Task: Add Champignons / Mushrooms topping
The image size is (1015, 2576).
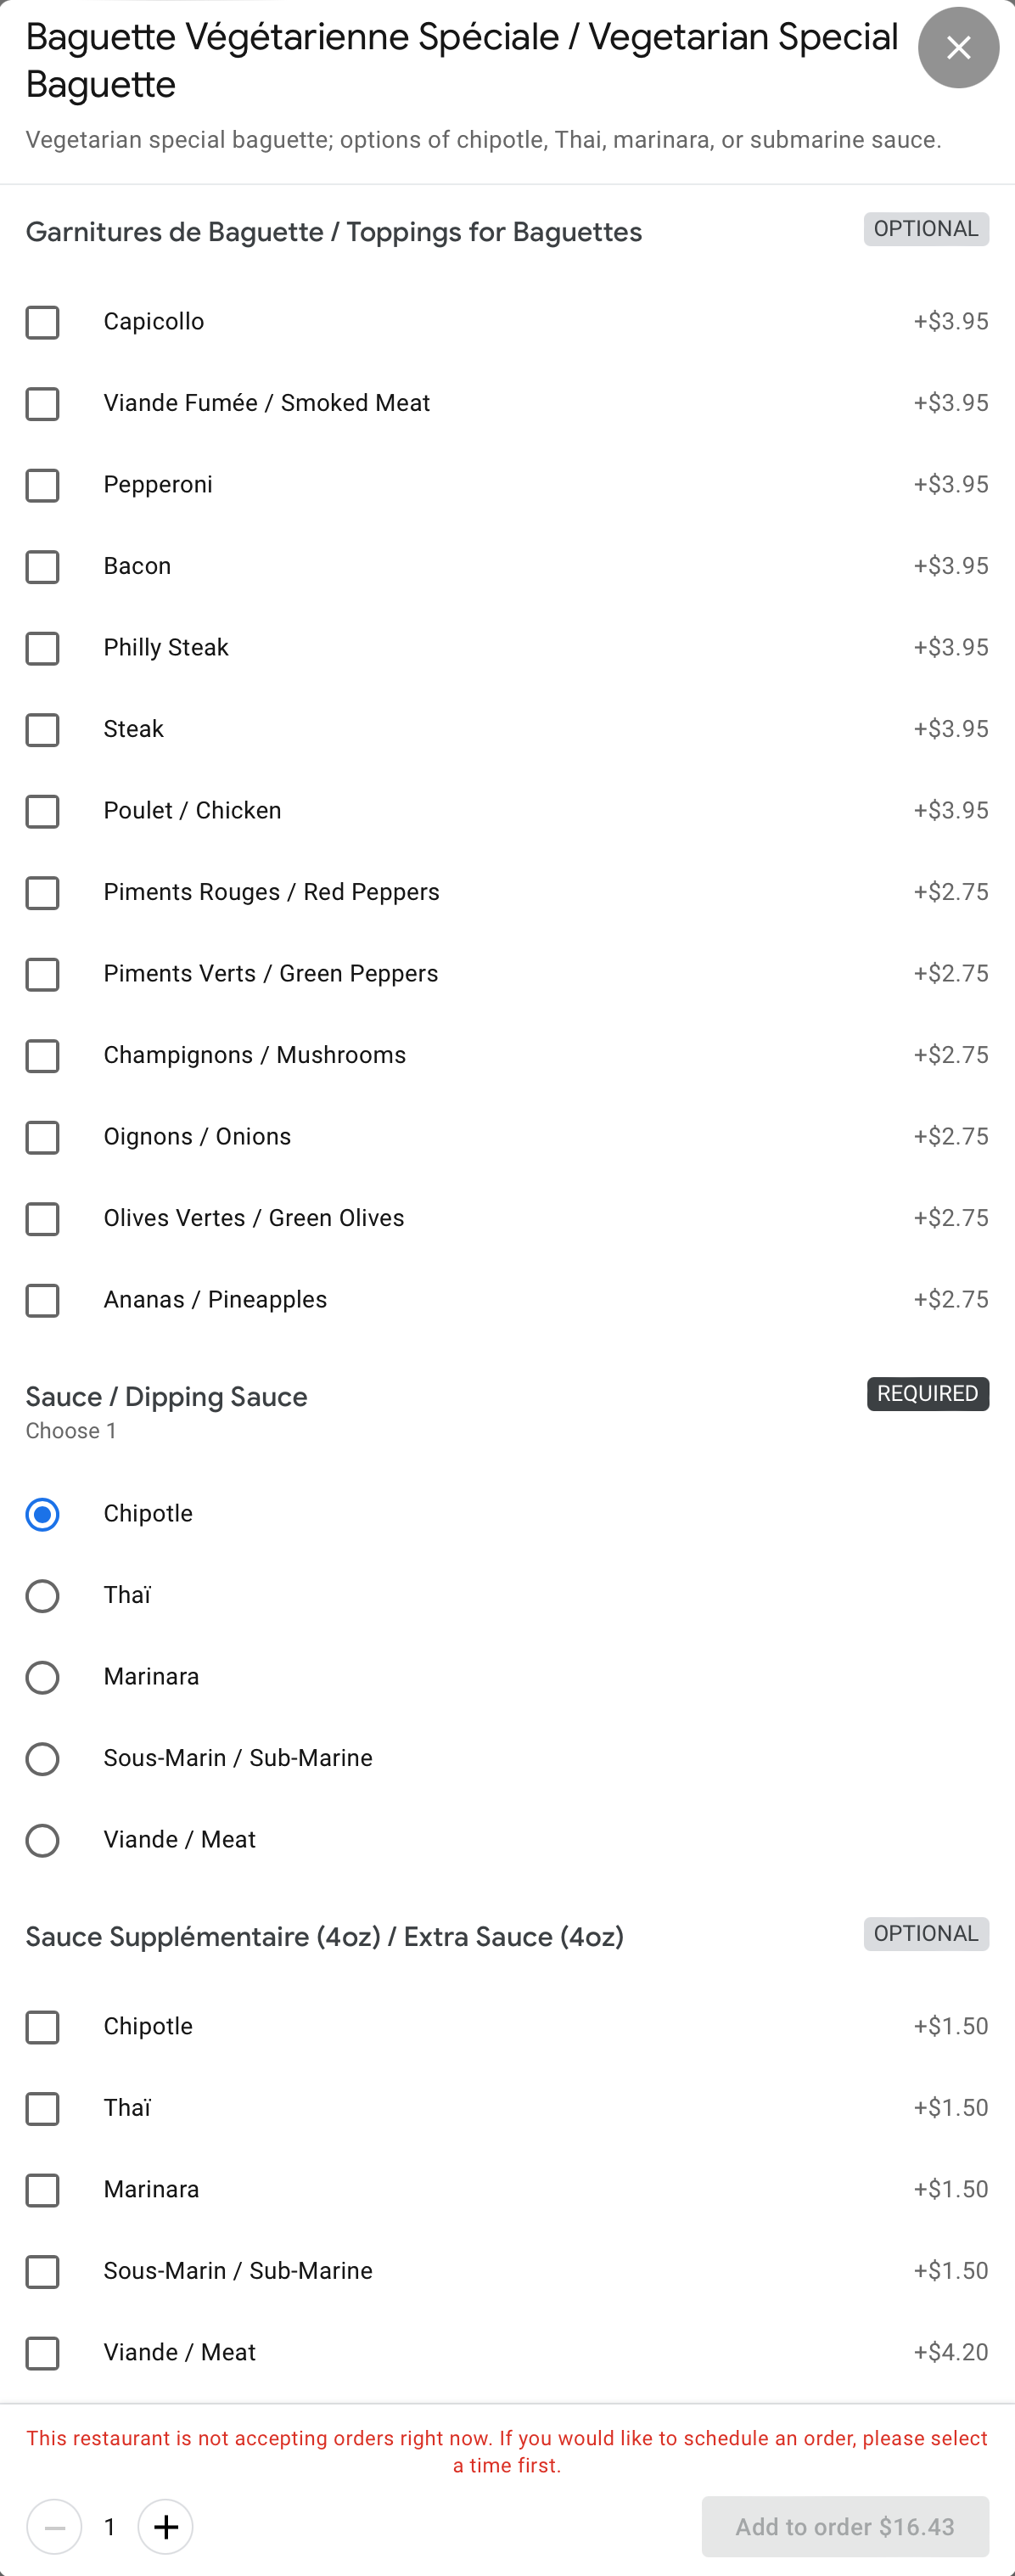Action: point(42,1056)
